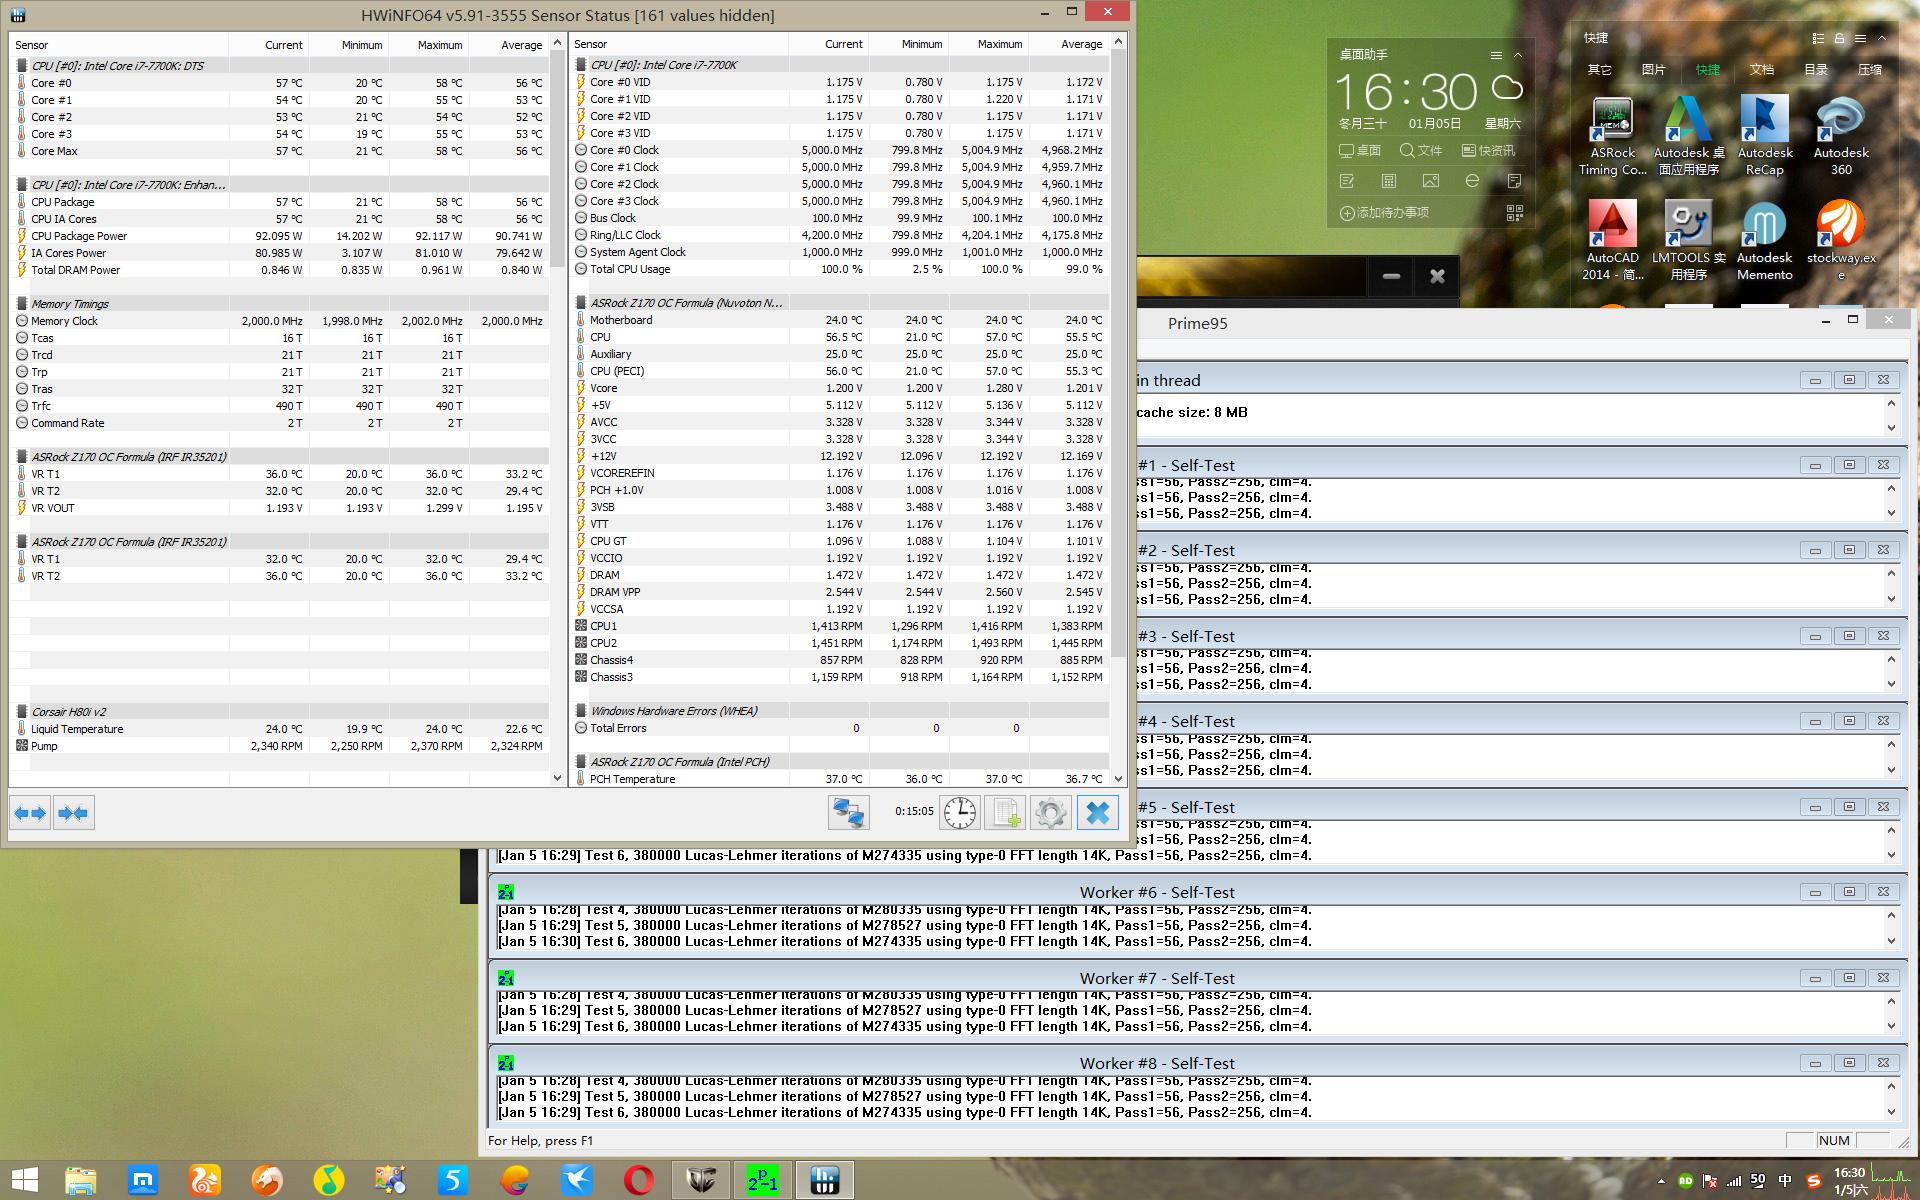Open HWiNFO sensor settings gear

click(x=1050, y=812)
